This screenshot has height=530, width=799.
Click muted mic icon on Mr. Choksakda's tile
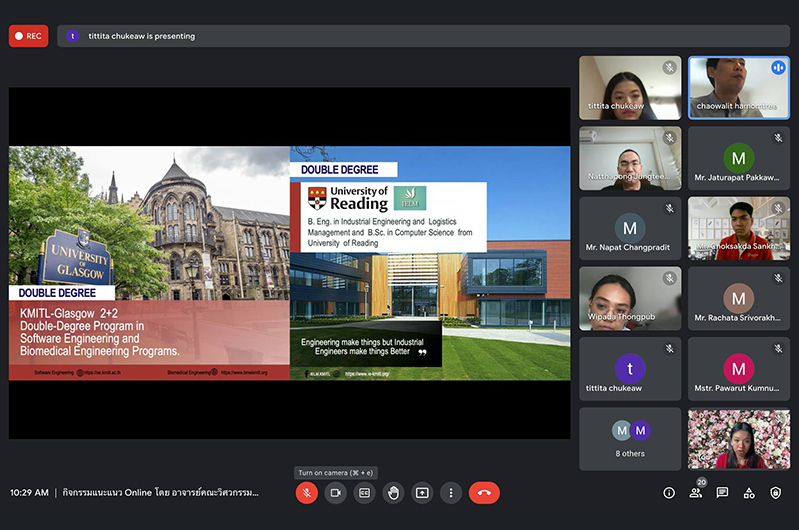coord(778,208)
